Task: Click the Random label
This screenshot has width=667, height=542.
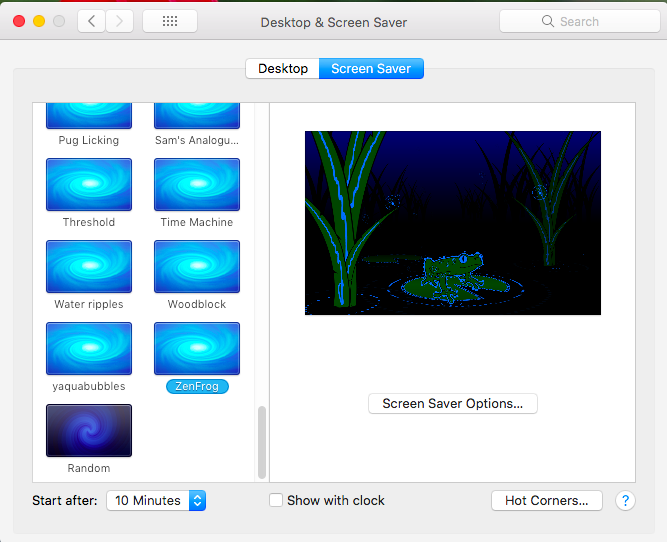Action: (89, 468)
